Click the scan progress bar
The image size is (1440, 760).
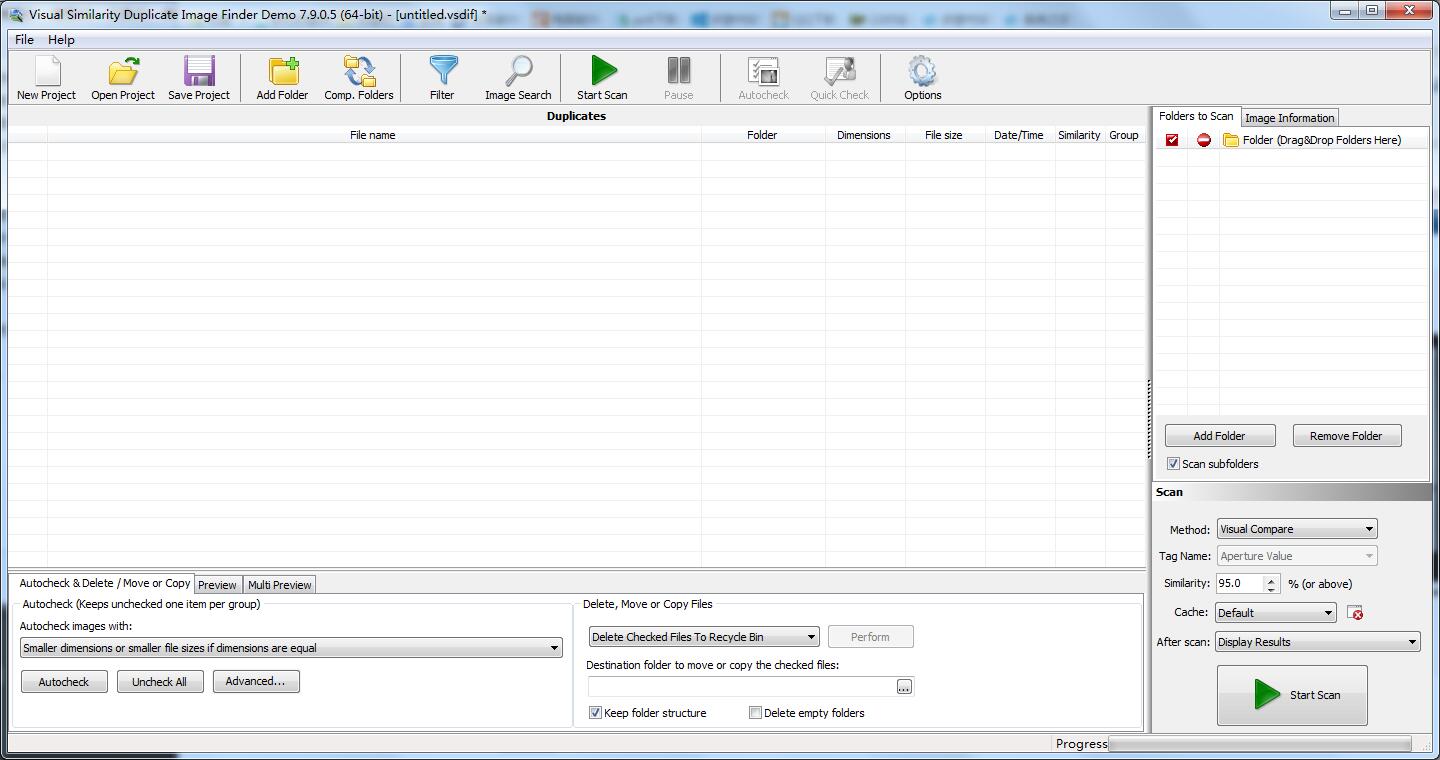(x=1260, y=744)
